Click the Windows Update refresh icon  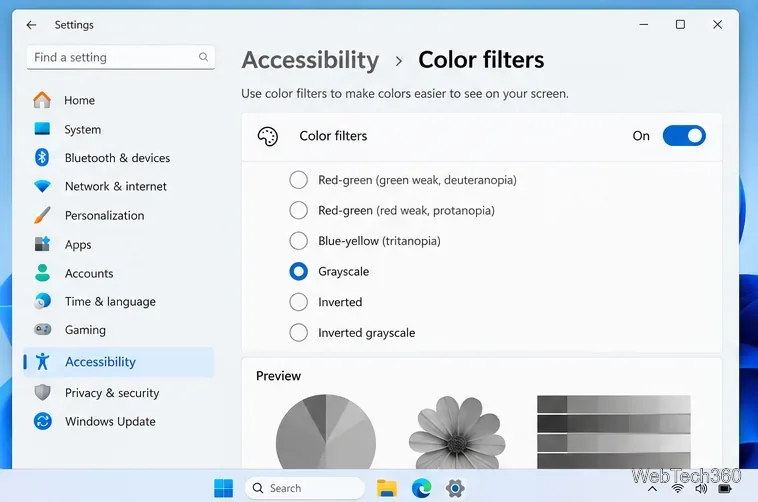pos(42,421)
